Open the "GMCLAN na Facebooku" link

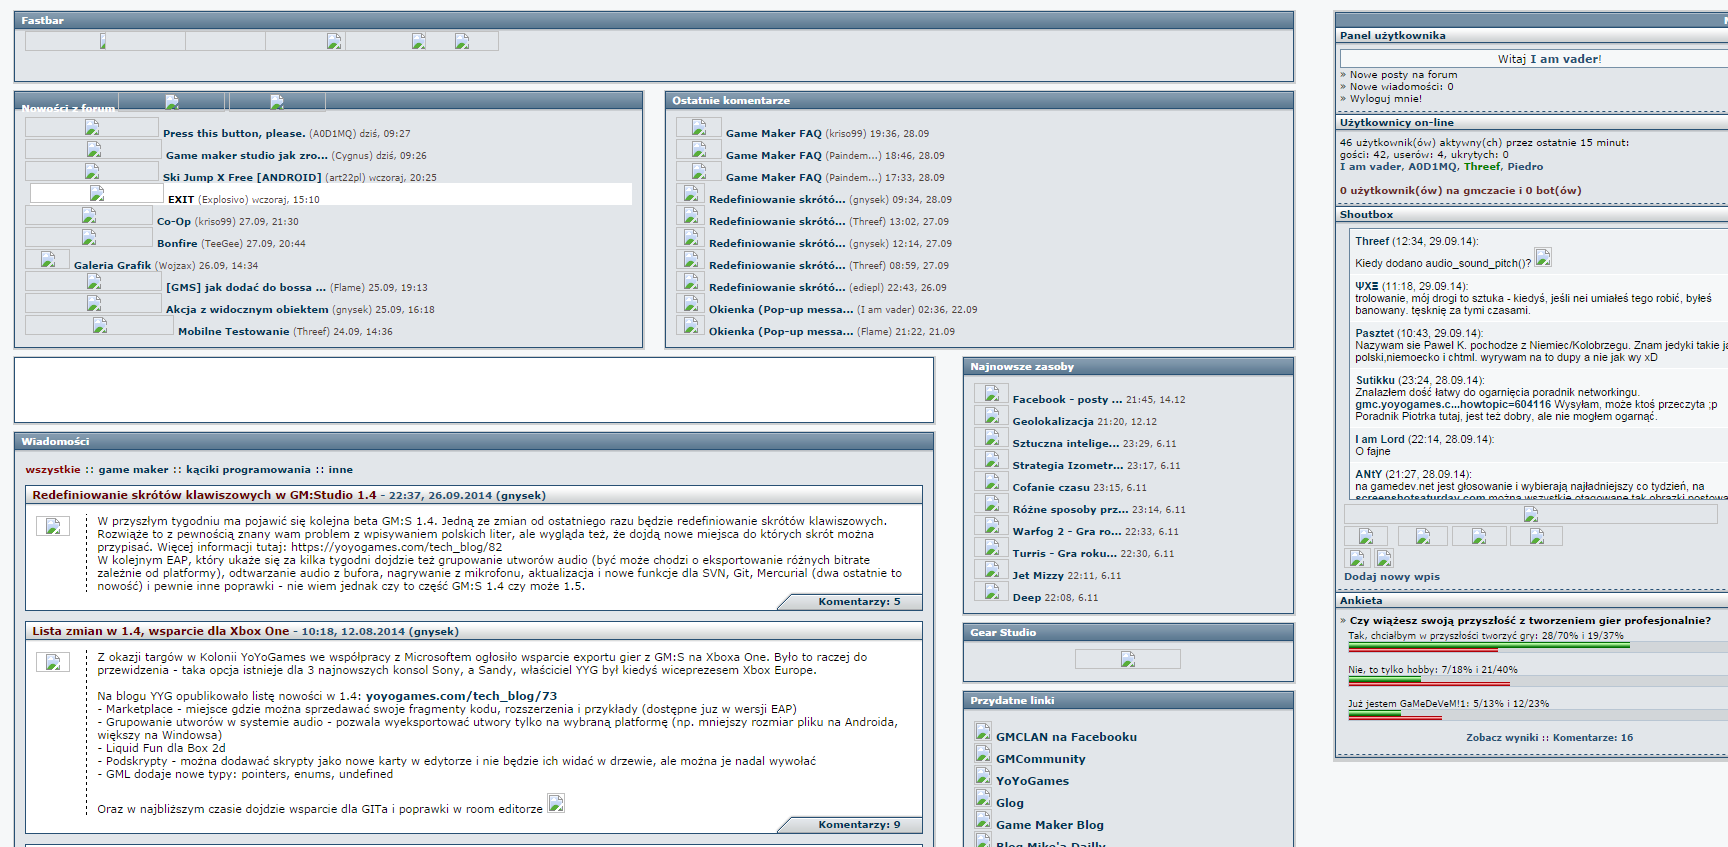click(x=1066, y=737)
